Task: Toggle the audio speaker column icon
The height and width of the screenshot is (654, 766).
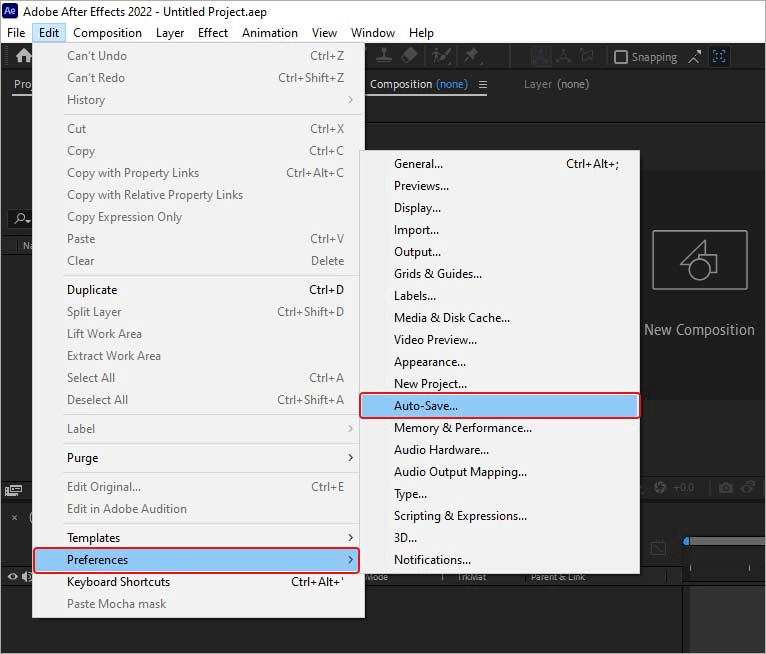Action: [25, 576]
